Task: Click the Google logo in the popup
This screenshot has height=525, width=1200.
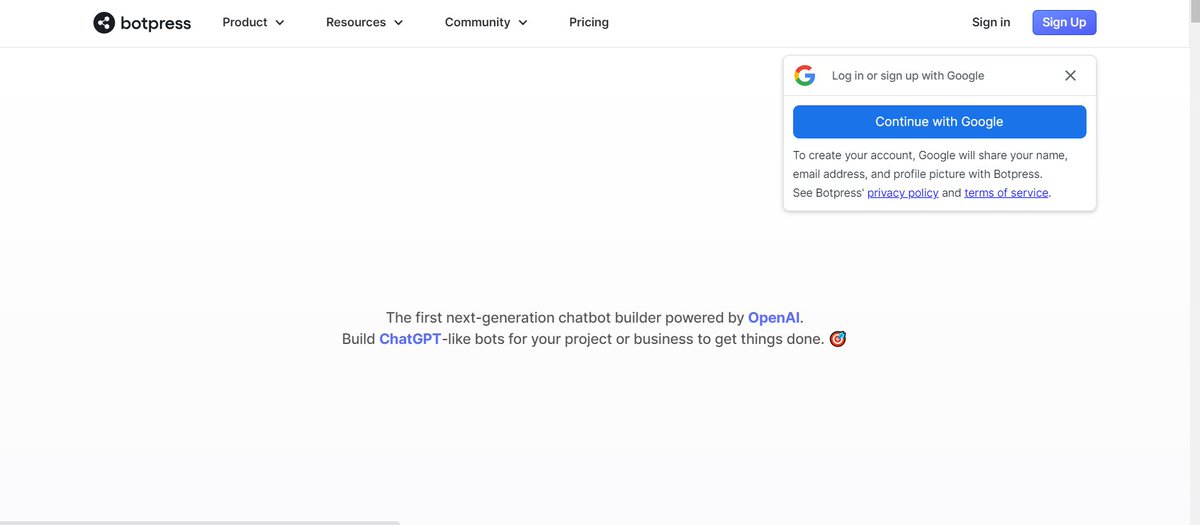Action: tap(804, 76)
